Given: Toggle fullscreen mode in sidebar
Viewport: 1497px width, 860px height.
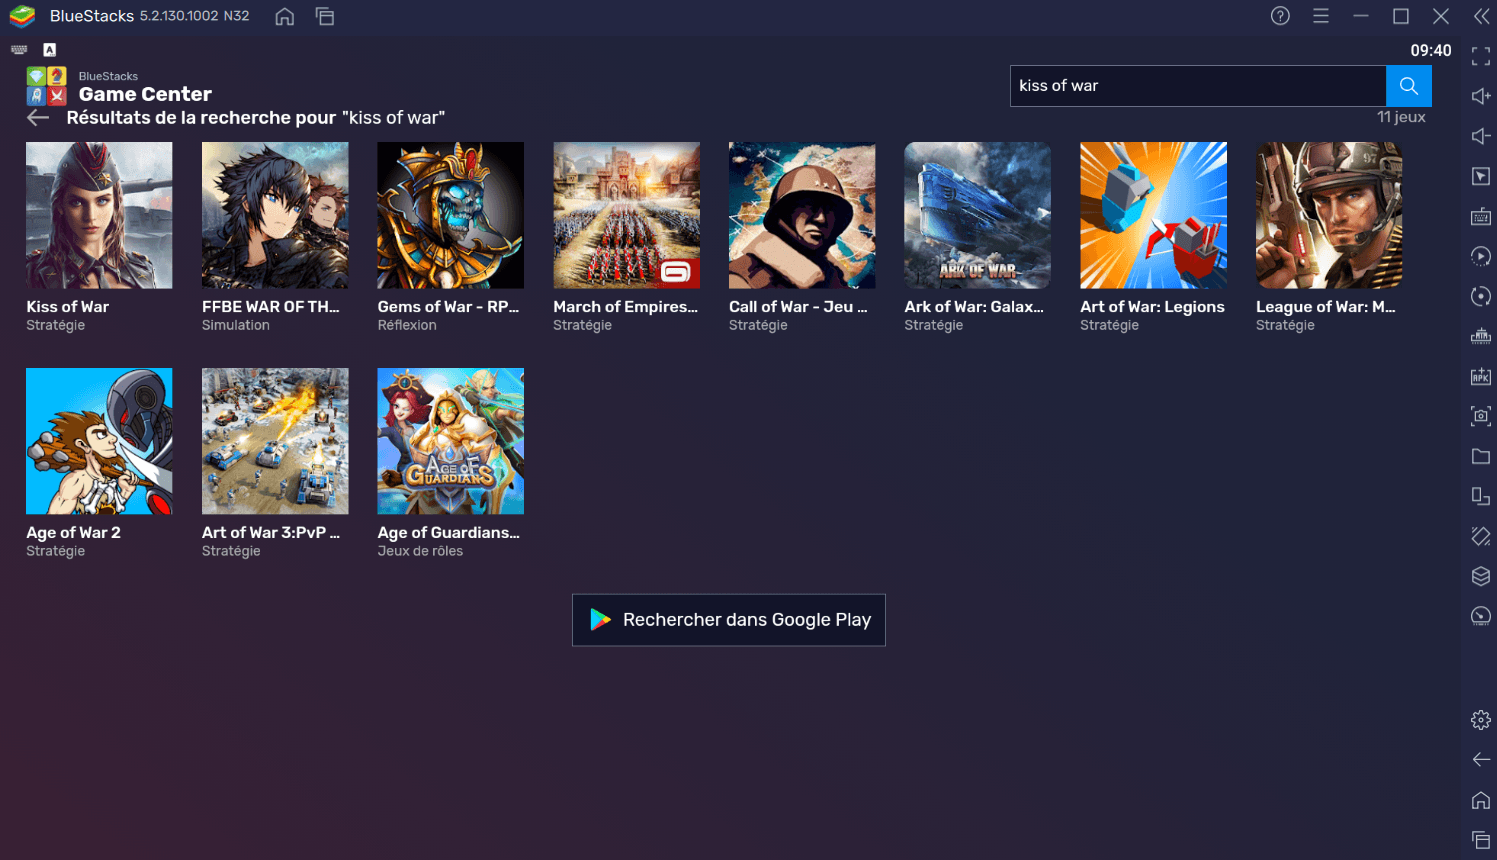Looking at the screenshot, I should pyautogui.click(x=1481, y=56).
